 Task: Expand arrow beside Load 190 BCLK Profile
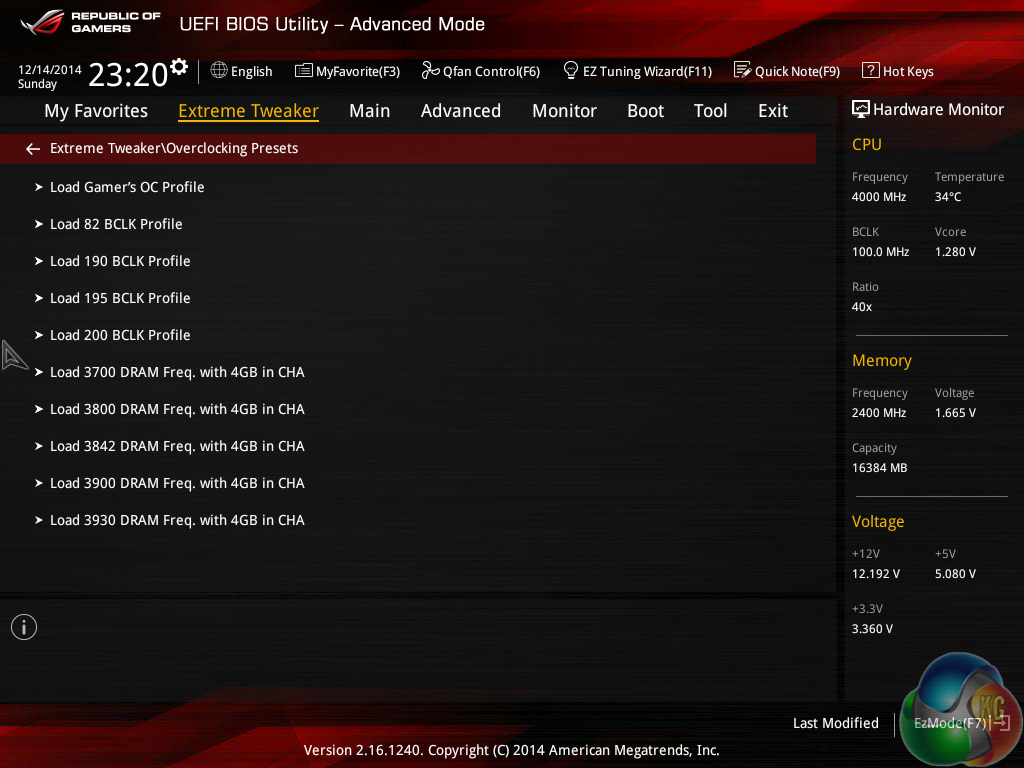point(39,261)
